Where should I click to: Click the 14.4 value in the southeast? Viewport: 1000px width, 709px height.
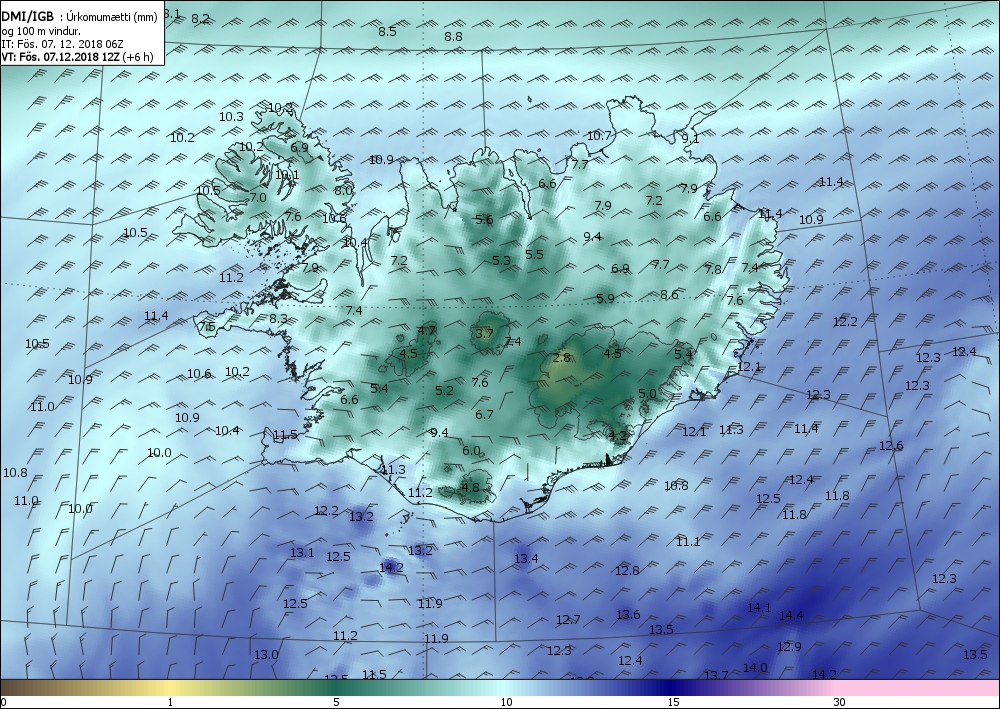coord(791,615)
